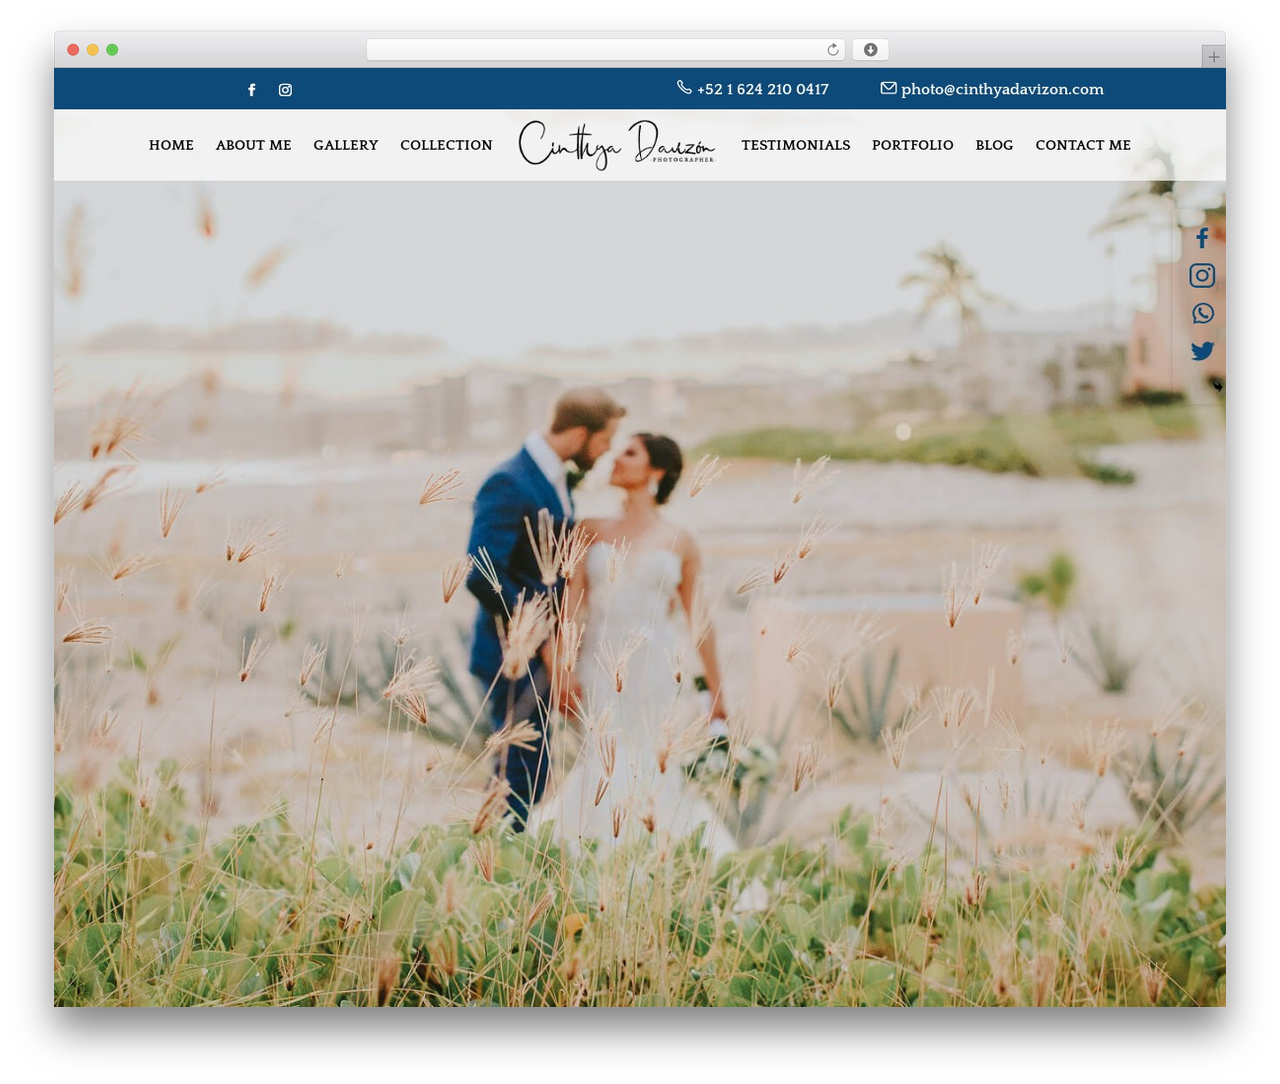Open Instagram from the side social panel
Screen dimensions: 1280x1084
(1202, 275)
